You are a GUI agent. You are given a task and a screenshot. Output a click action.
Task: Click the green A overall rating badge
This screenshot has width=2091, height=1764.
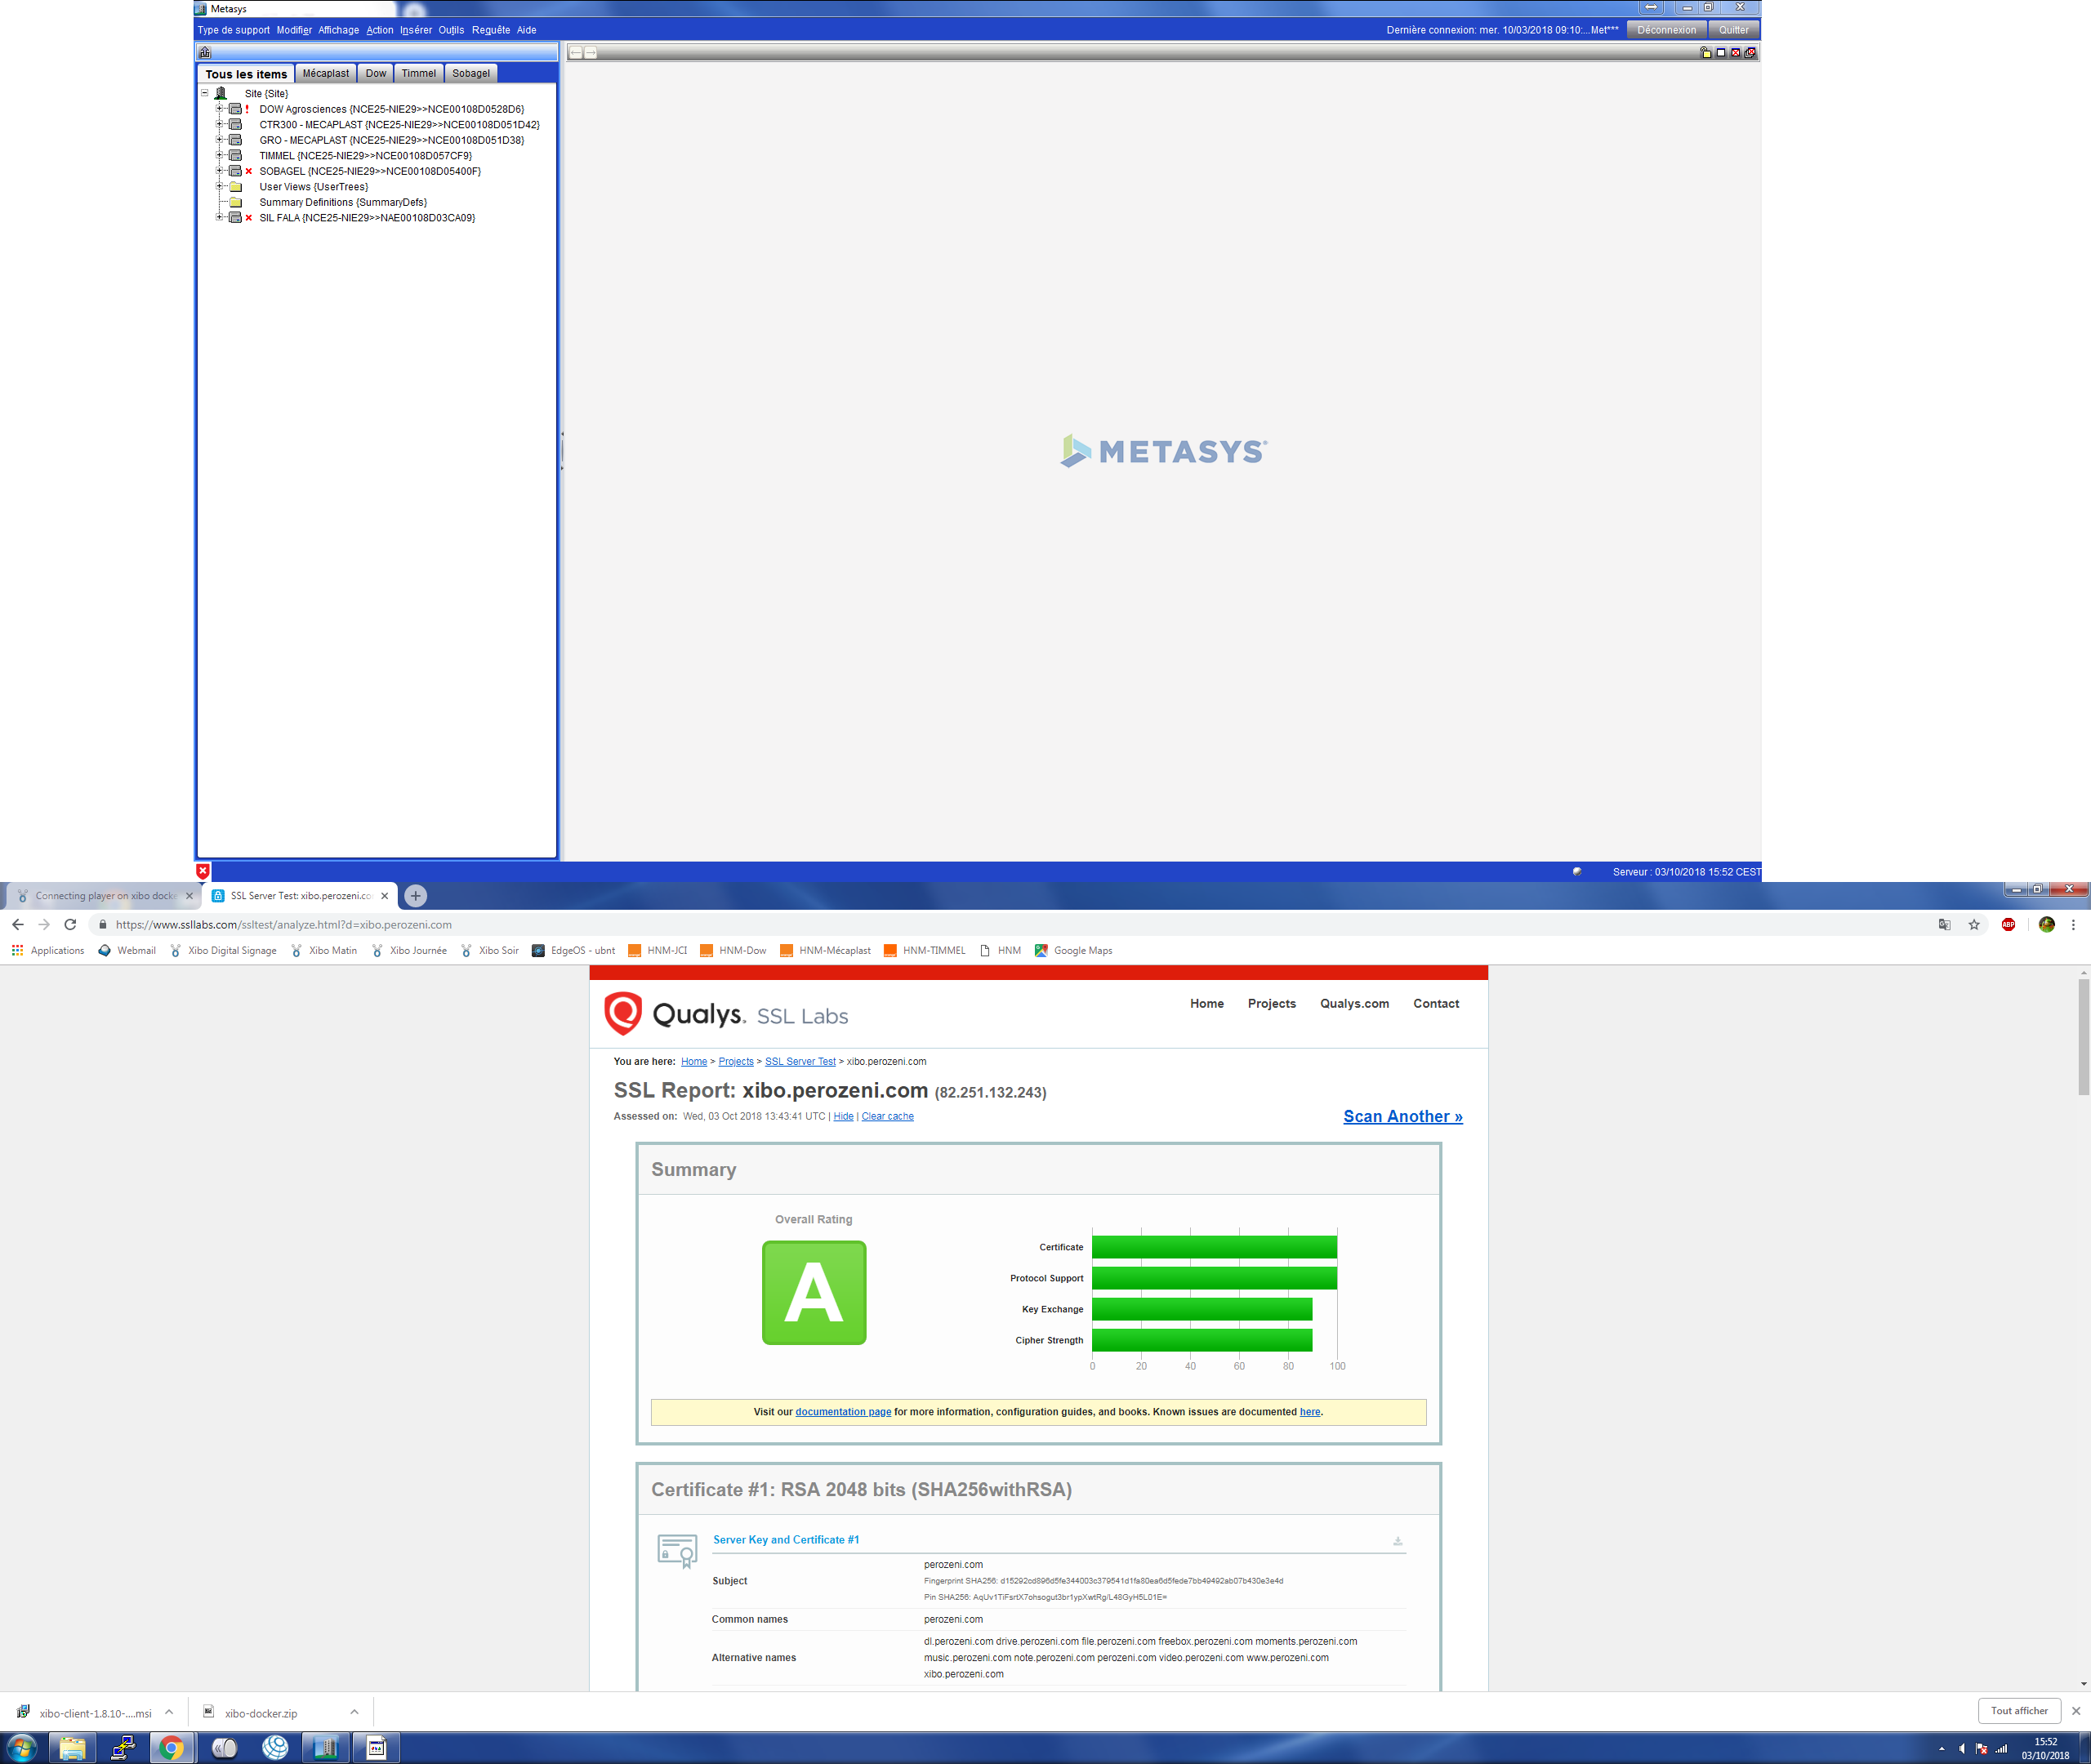click(x=814, y=1292)
